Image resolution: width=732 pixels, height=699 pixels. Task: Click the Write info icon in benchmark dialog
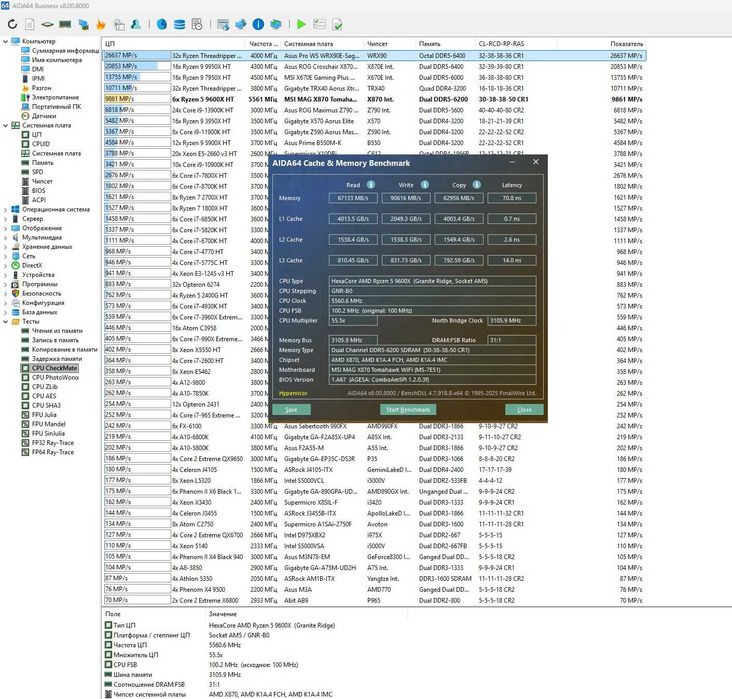click(424, 184)
